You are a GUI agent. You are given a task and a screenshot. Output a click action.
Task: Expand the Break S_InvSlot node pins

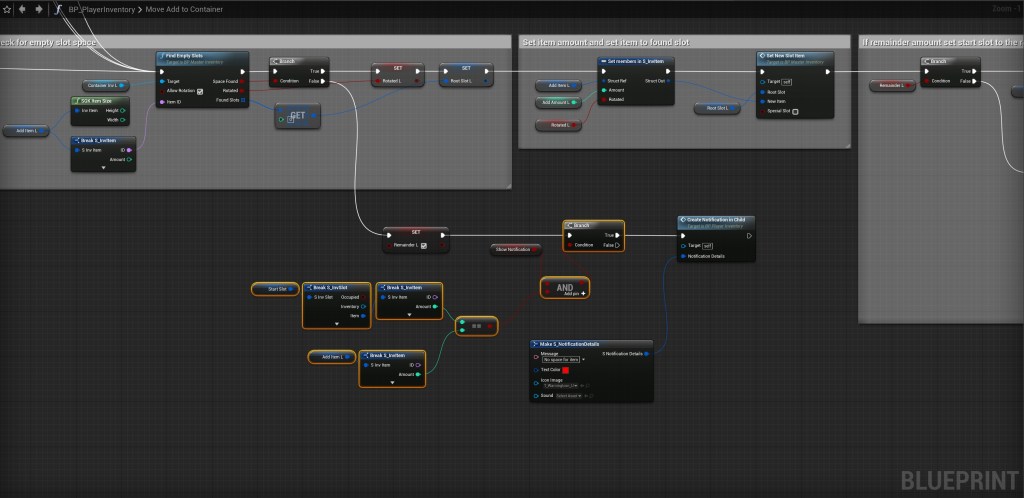pos(337,325)
